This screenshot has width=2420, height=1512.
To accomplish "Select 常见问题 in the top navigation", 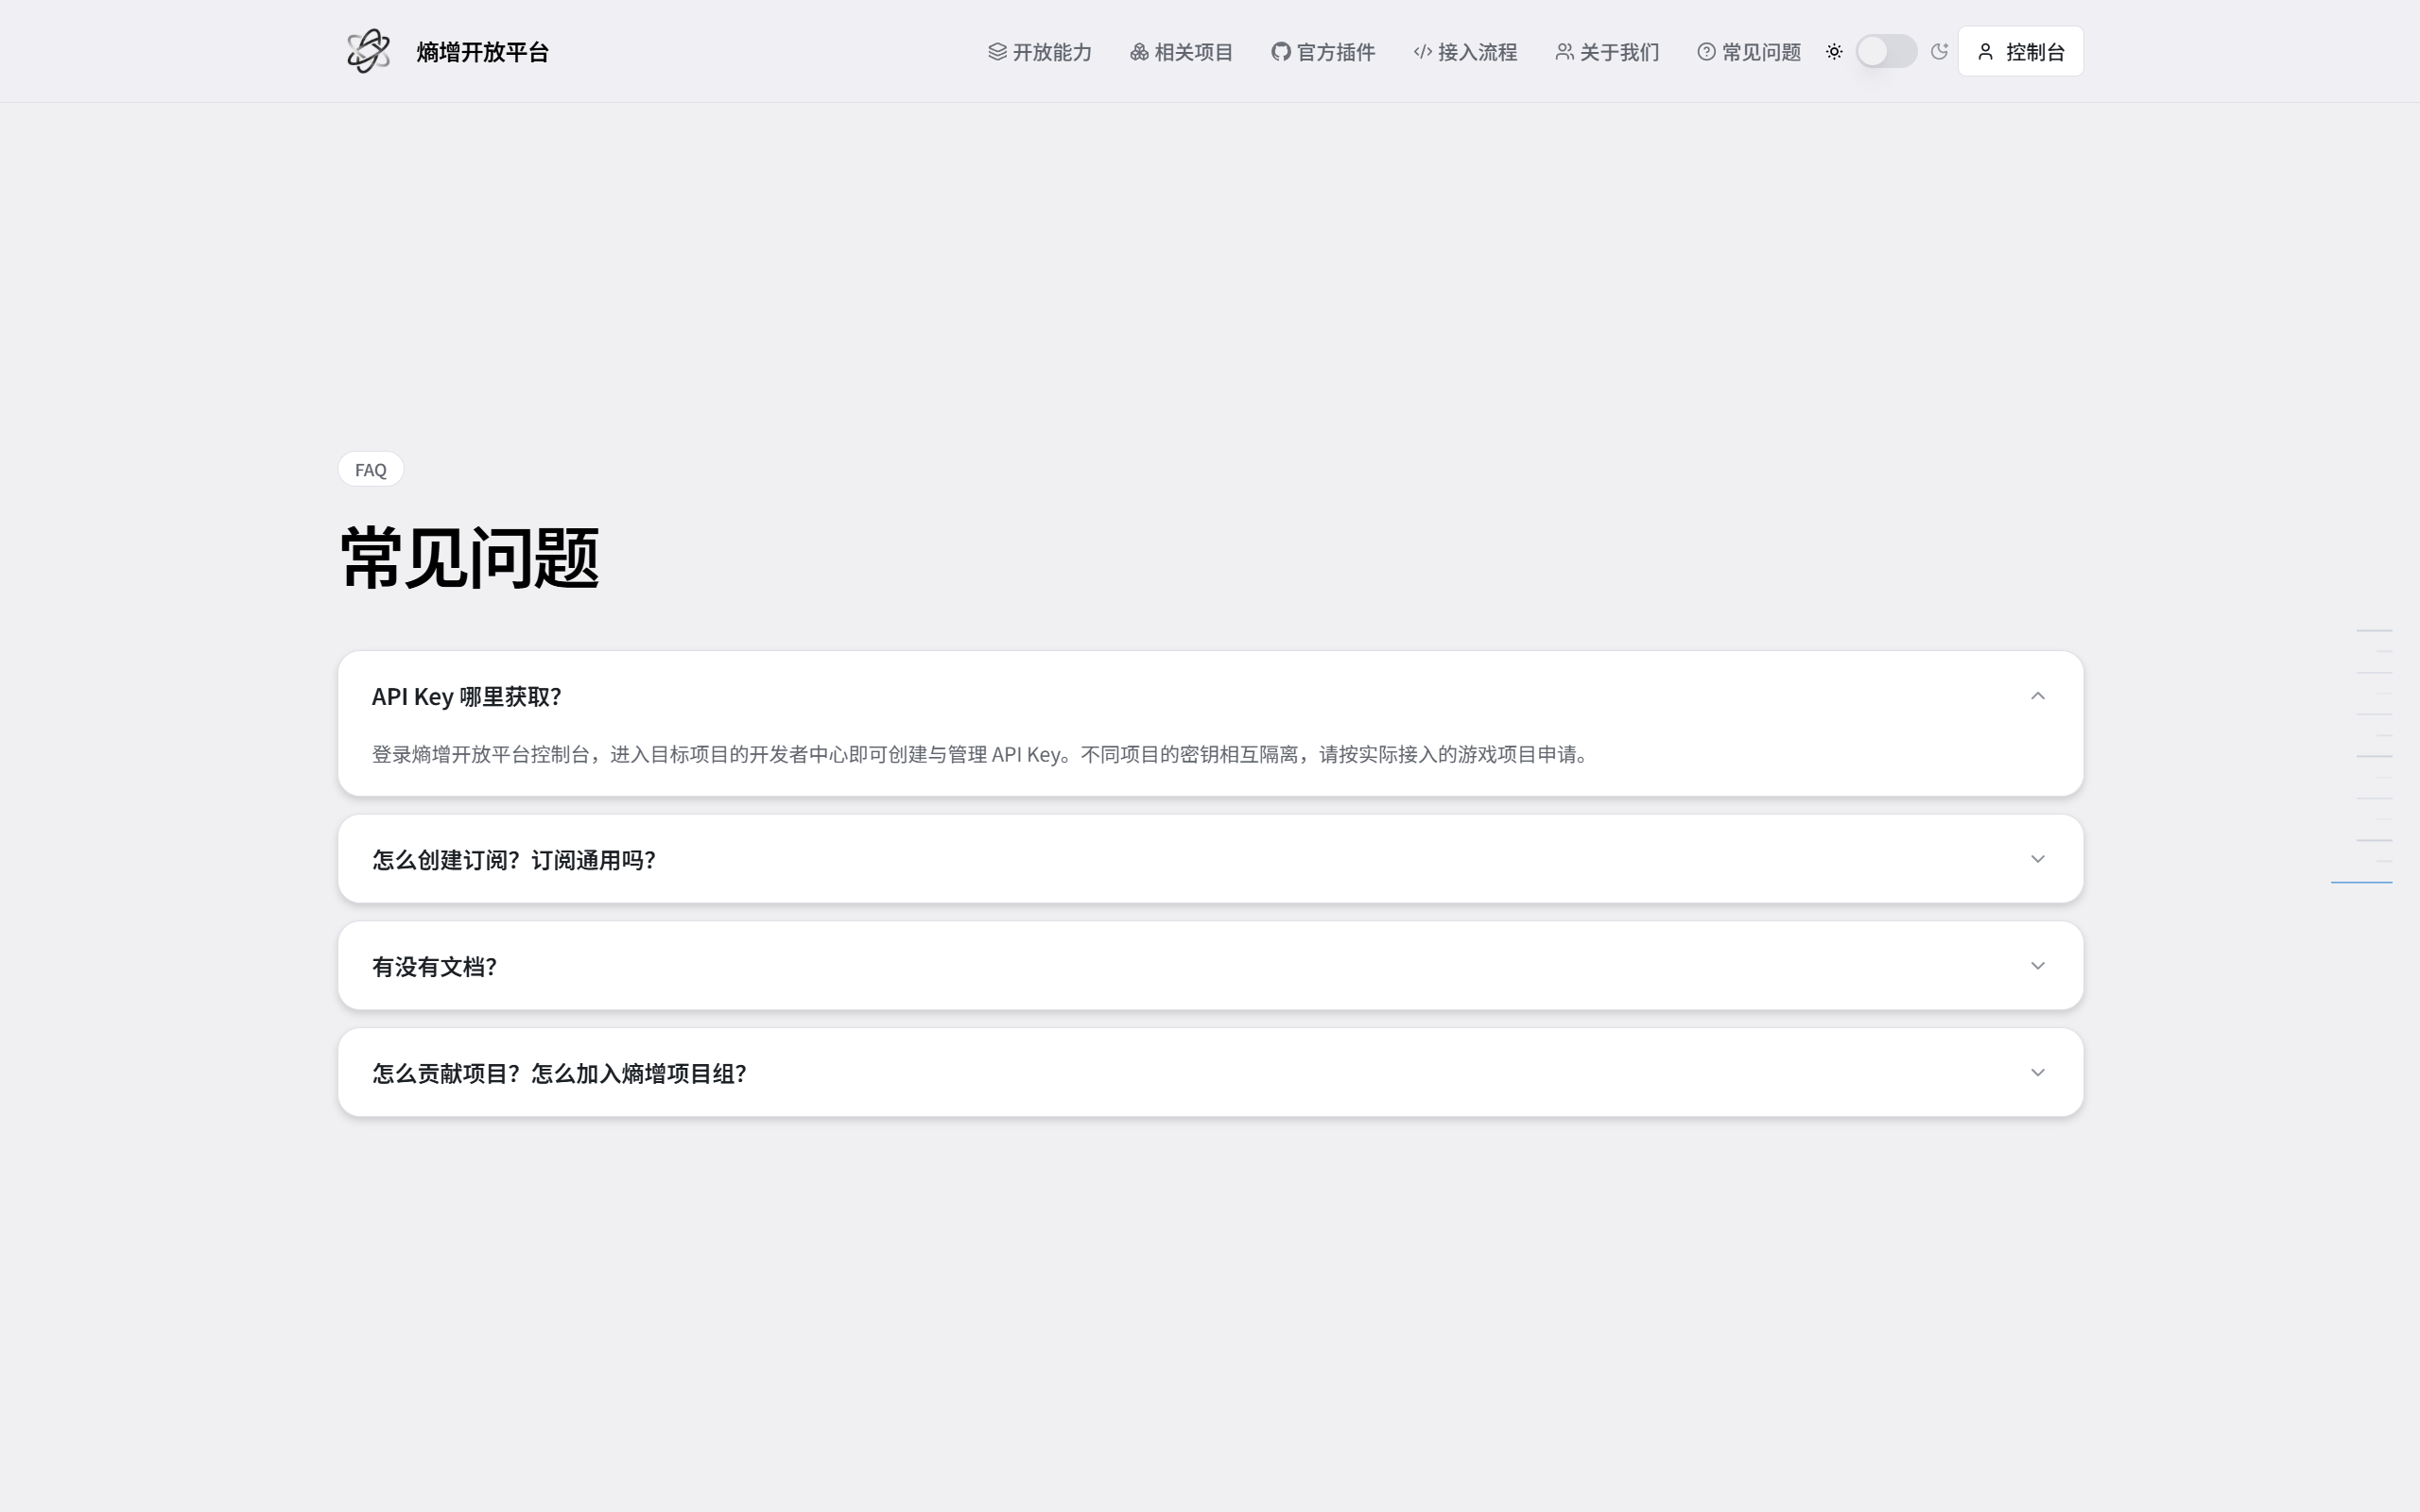I will tap(1749, 52).
